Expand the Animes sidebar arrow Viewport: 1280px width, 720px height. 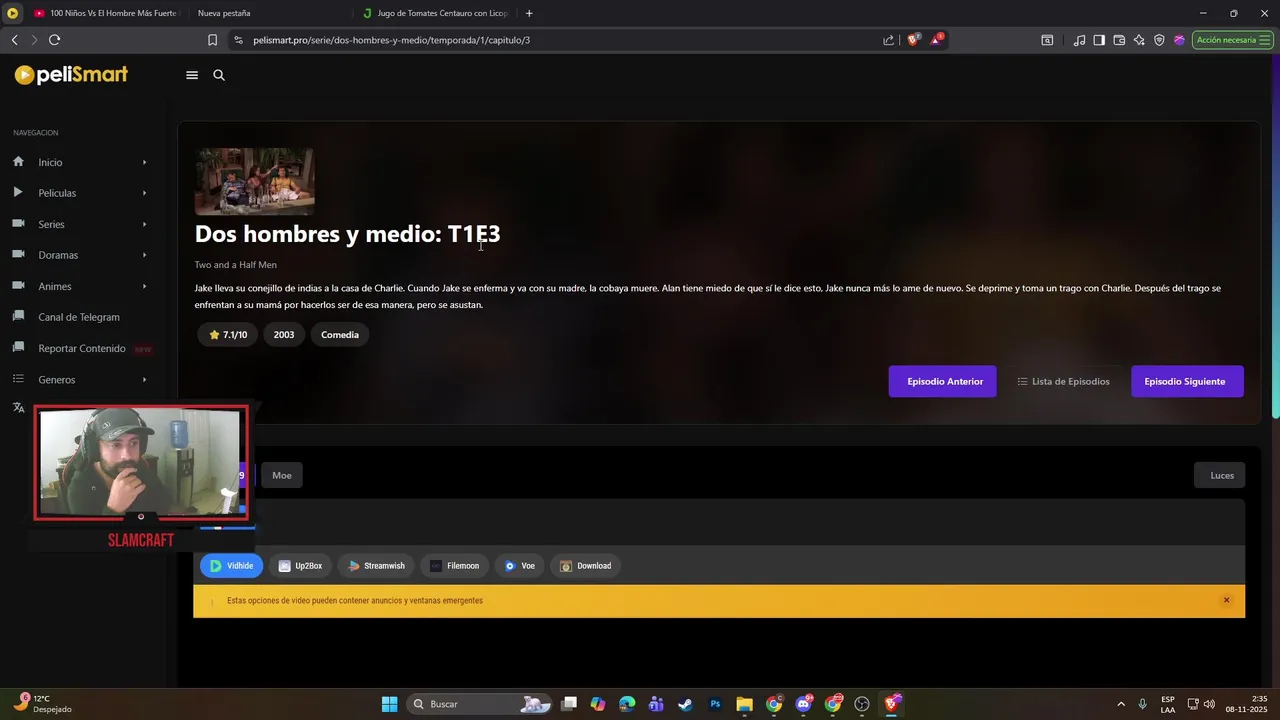click(144, 286)
